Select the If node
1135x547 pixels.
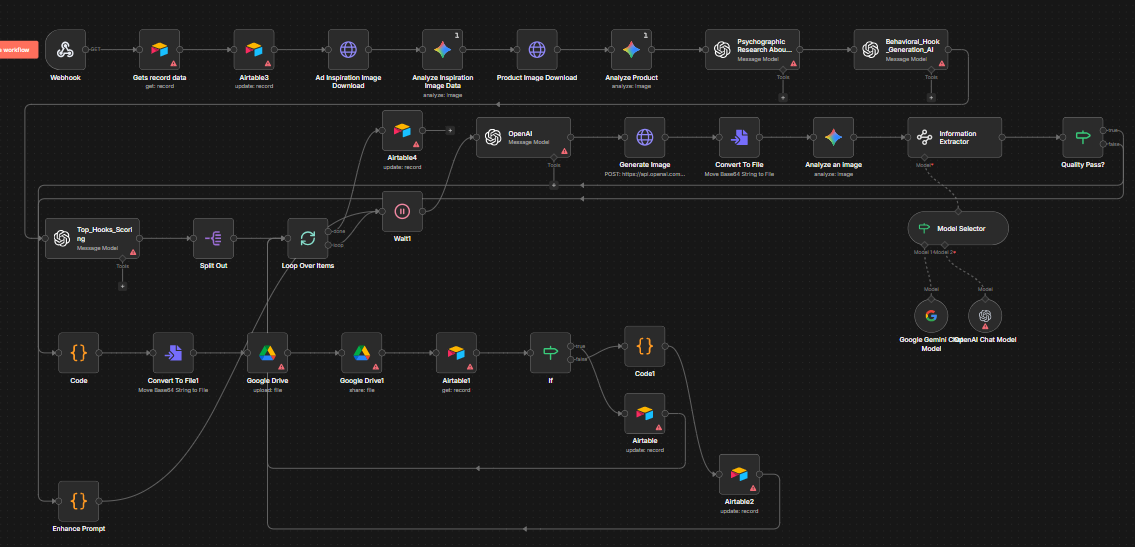(551, 352)
